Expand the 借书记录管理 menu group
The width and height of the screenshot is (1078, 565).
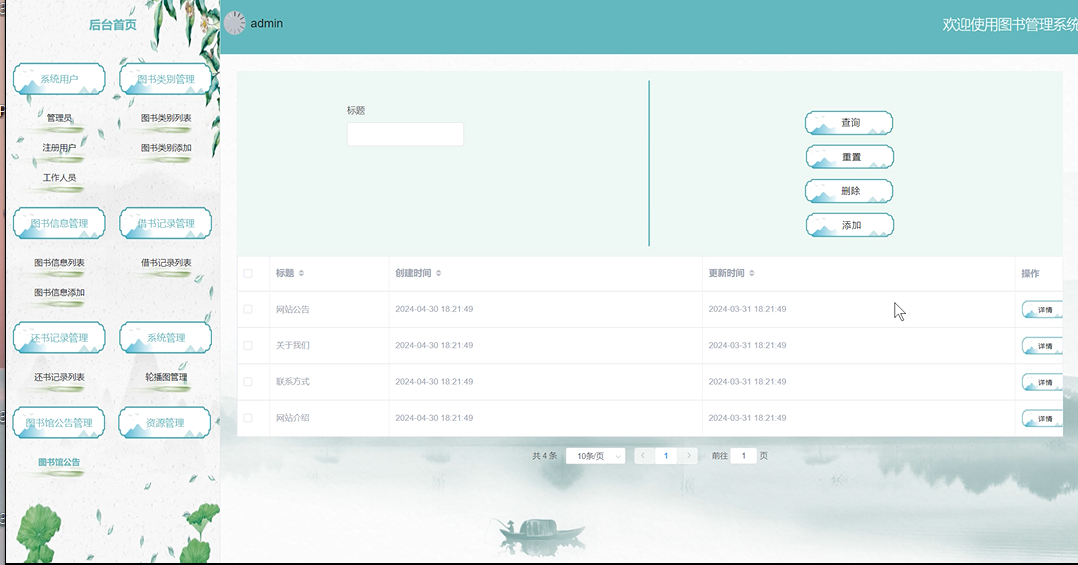166,223
